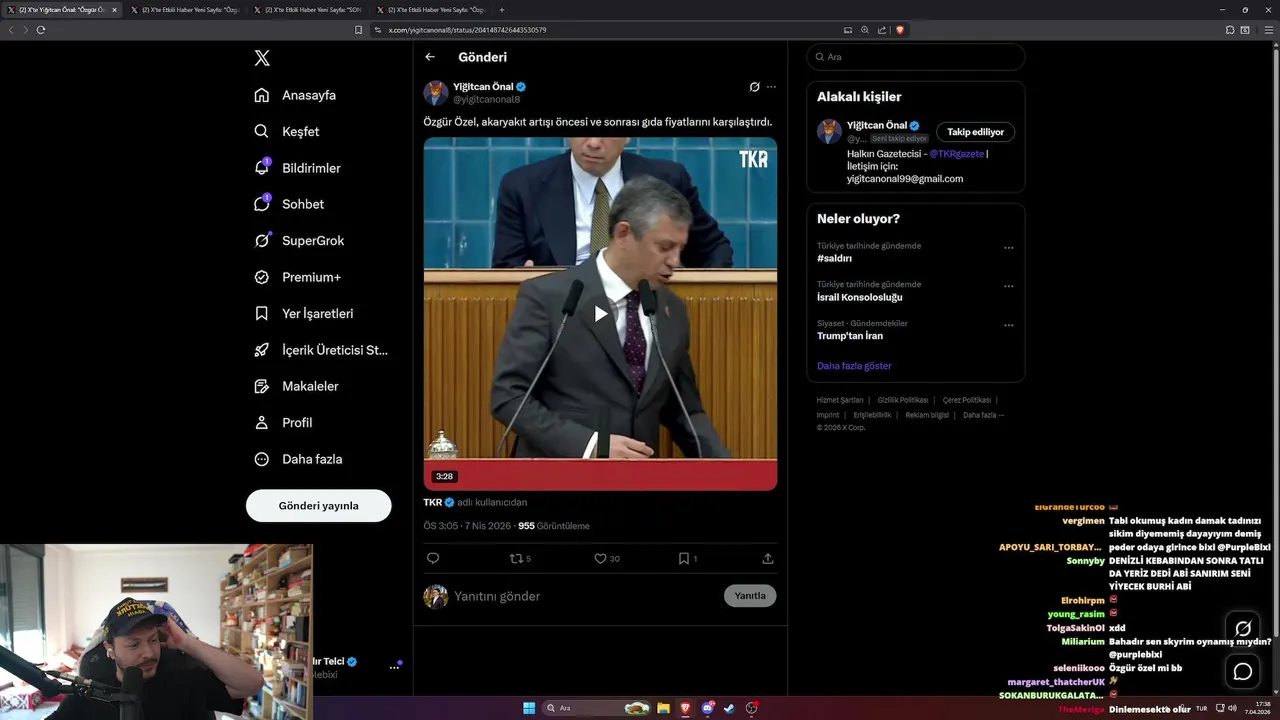Click the Profil person icon
This screenshot has height=720, width=1280.
pyautogui.click(x=262, y=423)
